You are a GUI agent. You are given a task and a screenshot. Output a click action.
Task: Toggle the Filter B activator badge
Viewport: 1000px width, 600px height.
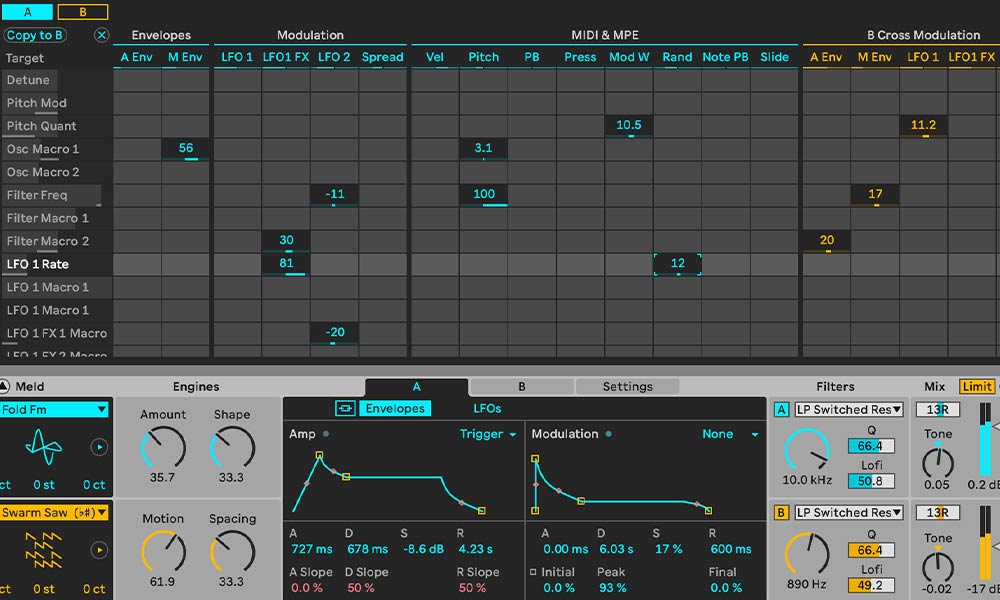783,513
